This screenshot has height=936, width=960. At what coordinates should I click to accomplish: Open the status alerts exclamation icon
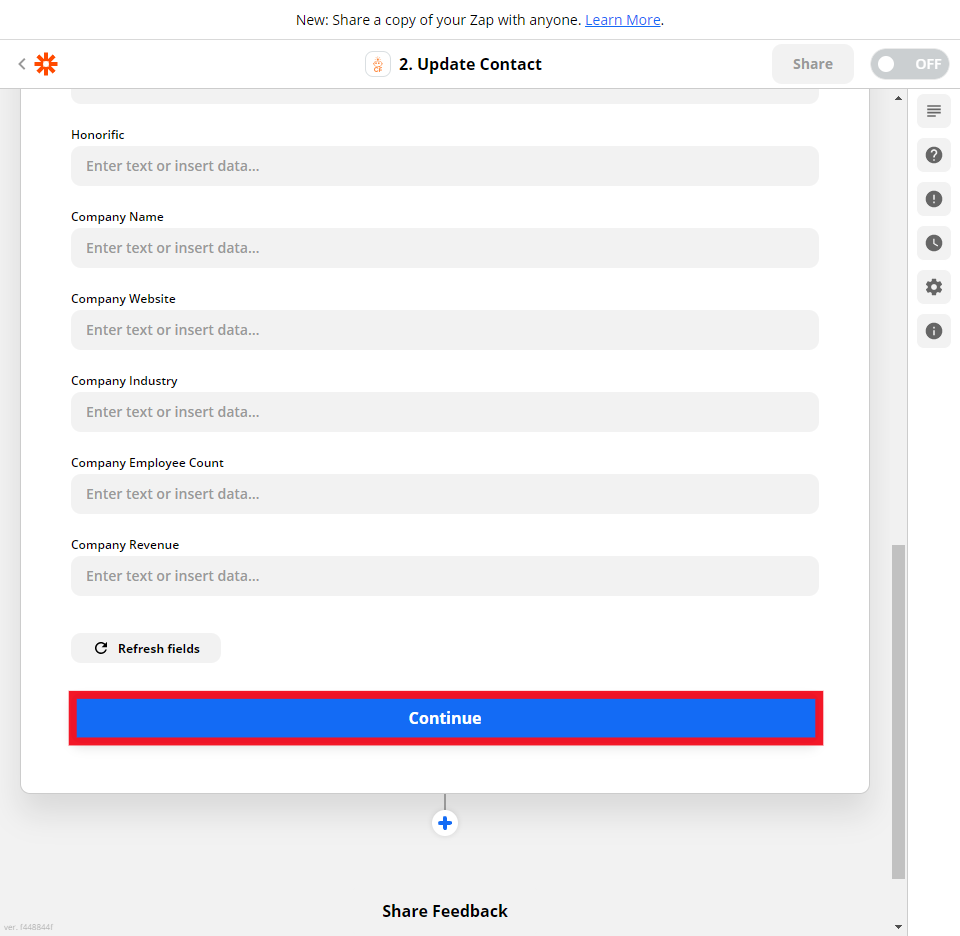click(x=934, y=200)
